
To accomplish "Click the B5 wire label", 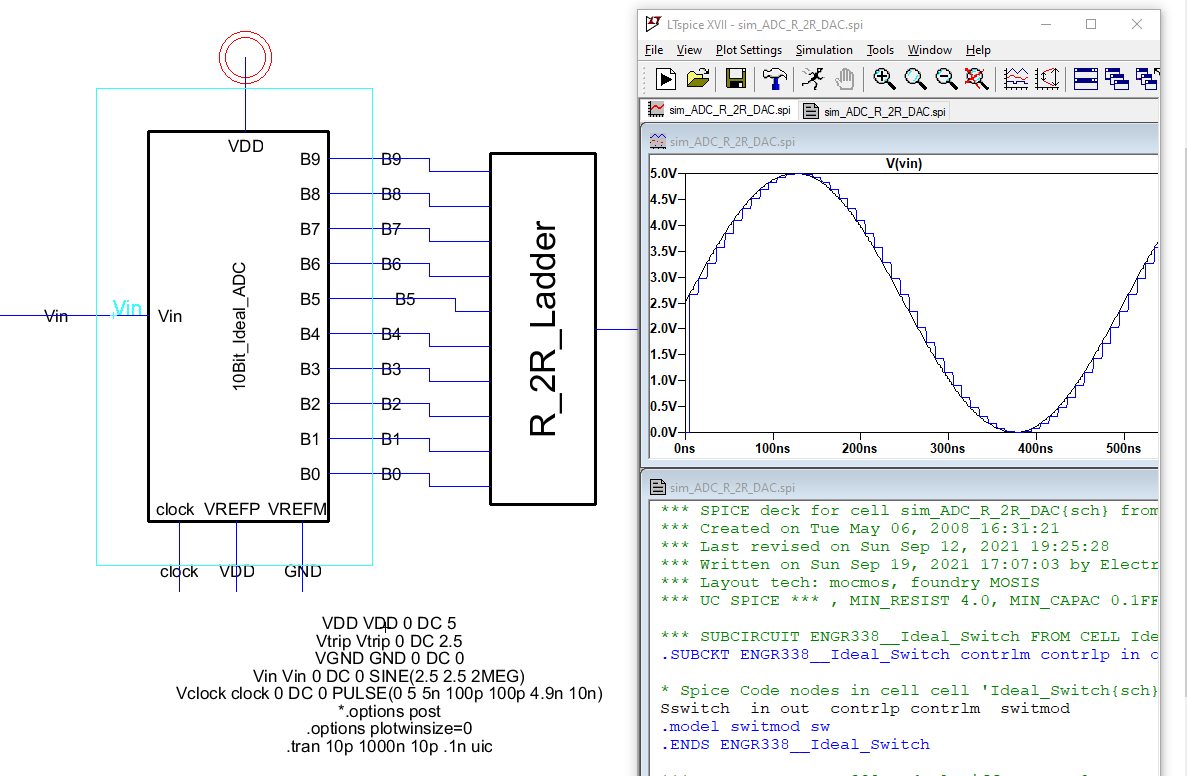I will [405, 299].
